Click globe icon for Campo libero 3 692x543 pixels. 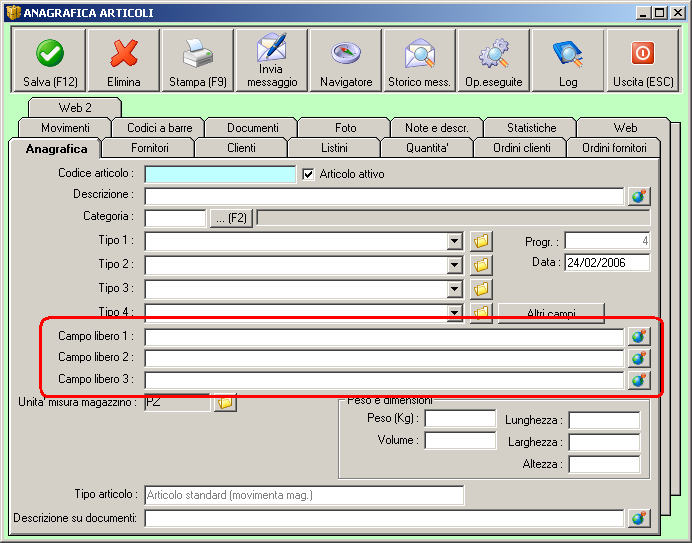[639, 380]
